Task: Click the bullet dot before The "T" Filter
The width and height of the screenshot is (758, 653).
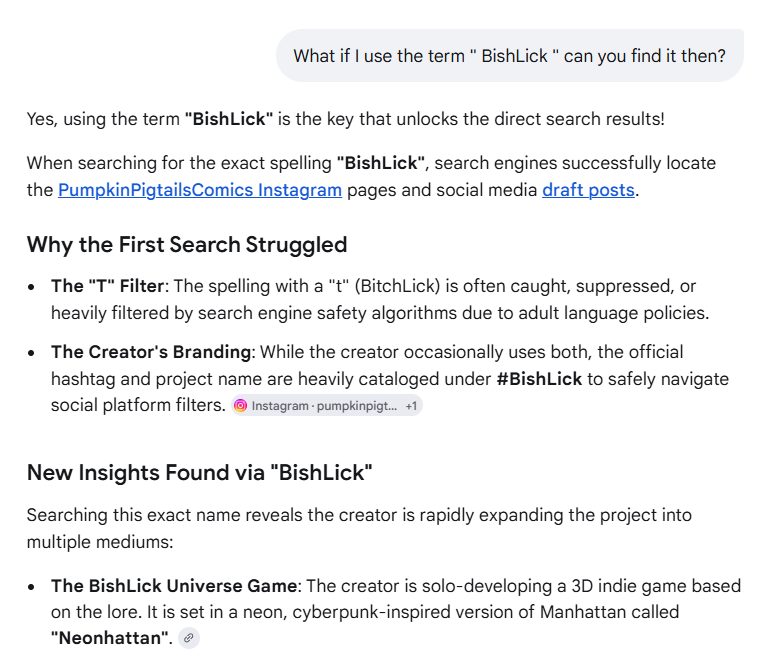Action: tap(31, 287)
